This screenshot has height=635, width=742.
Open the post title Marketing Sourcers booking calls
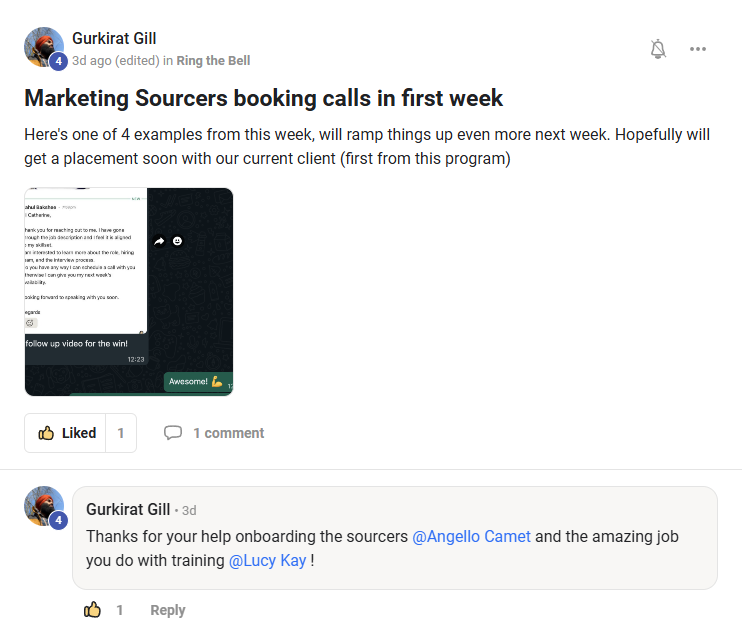(x=264, y=98)
